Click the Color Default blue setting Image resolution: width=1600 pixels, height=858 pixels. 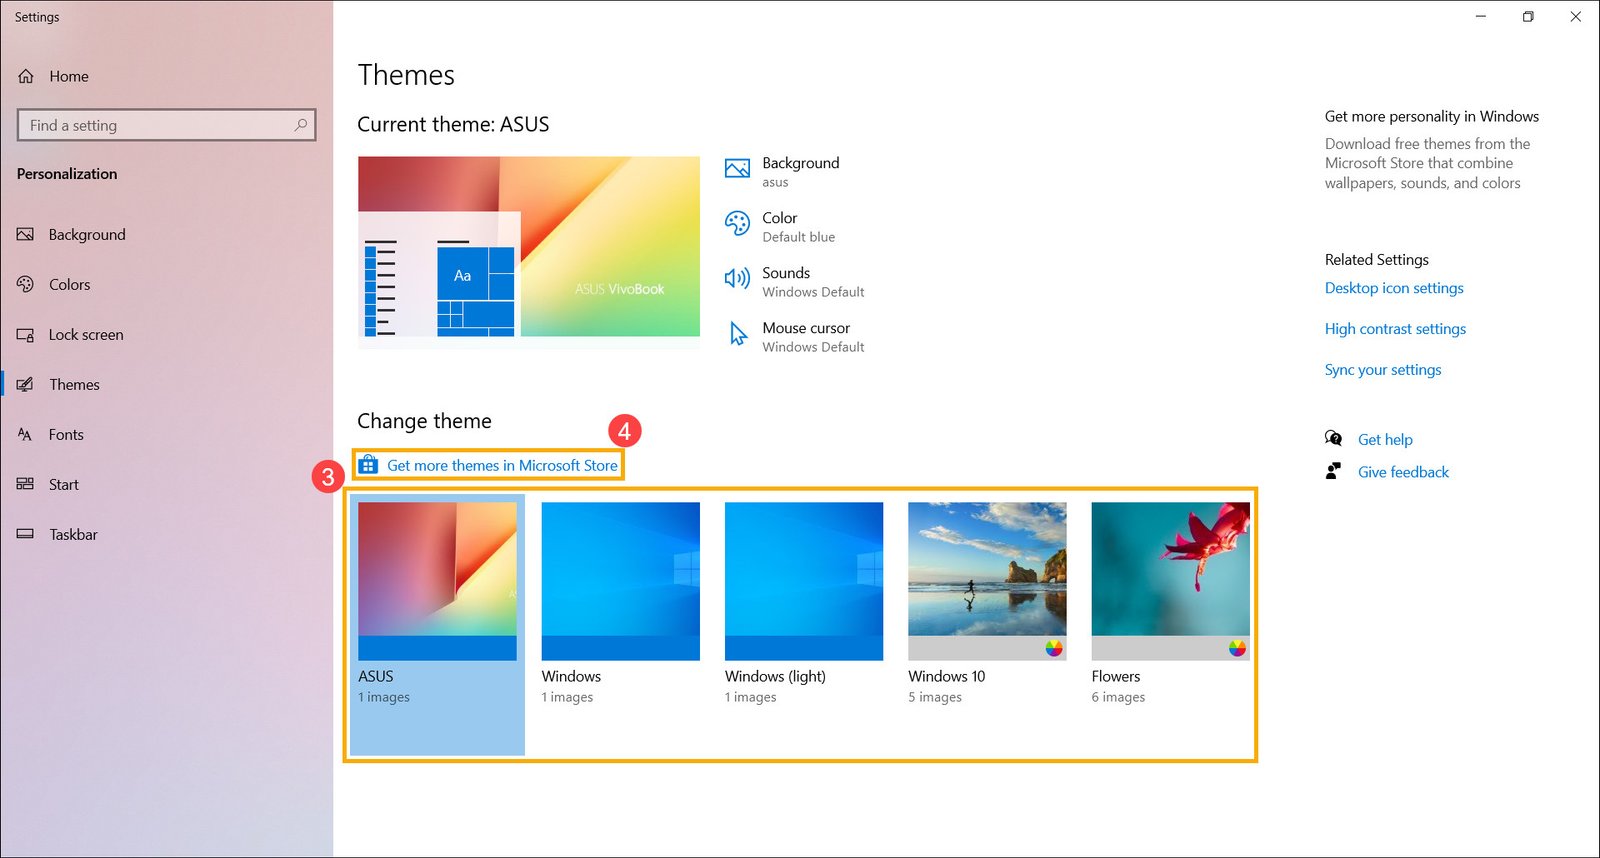click(x=780, y=226)
